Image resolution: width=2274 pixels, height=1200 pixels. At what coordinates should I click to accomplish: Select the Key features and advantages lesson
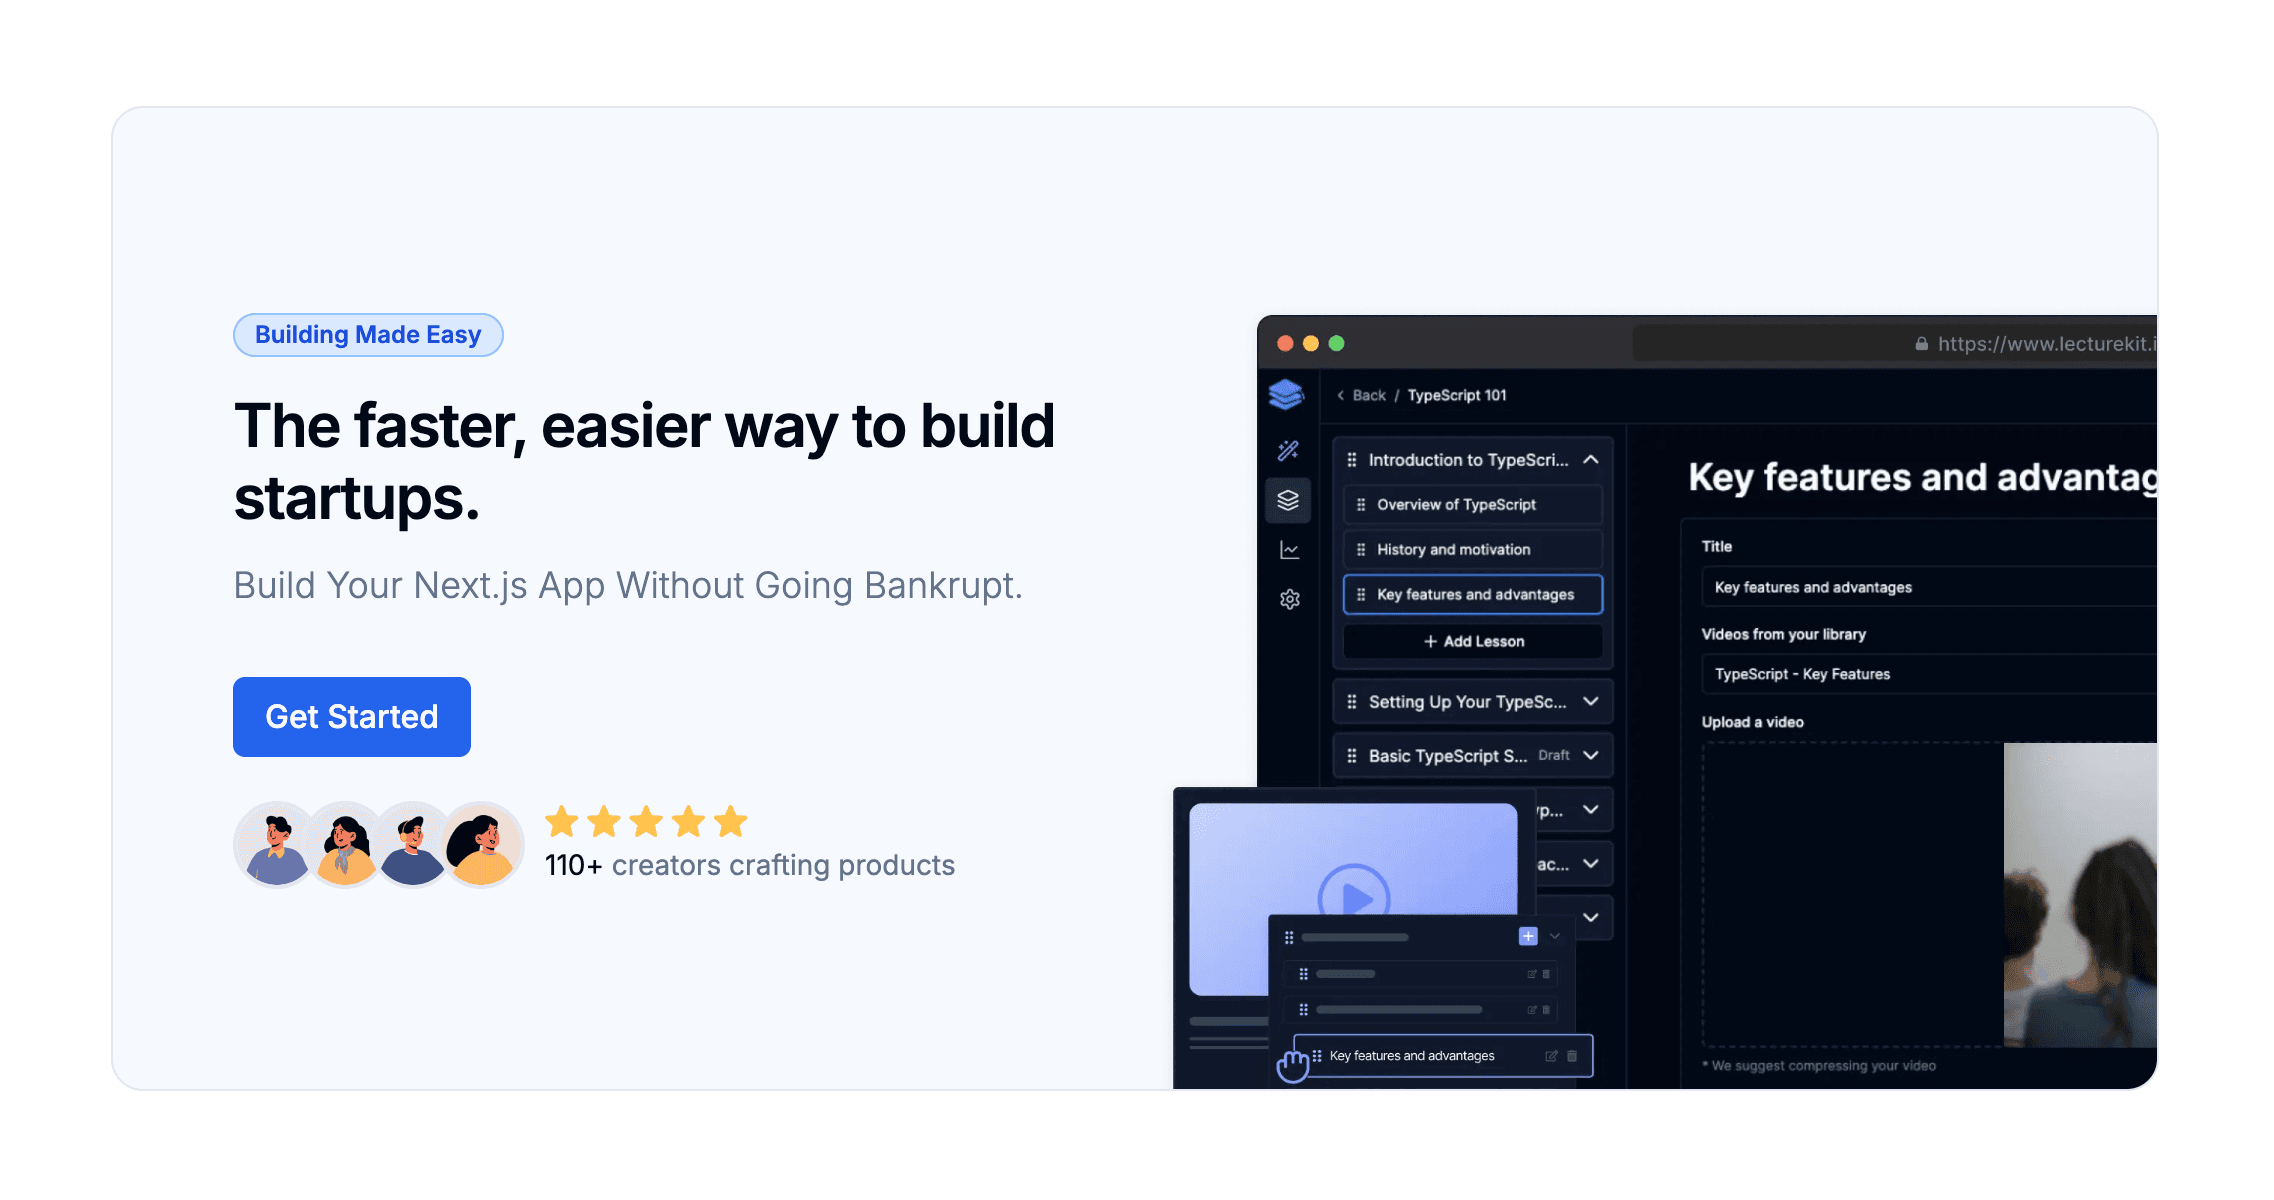pos(1474,595)
